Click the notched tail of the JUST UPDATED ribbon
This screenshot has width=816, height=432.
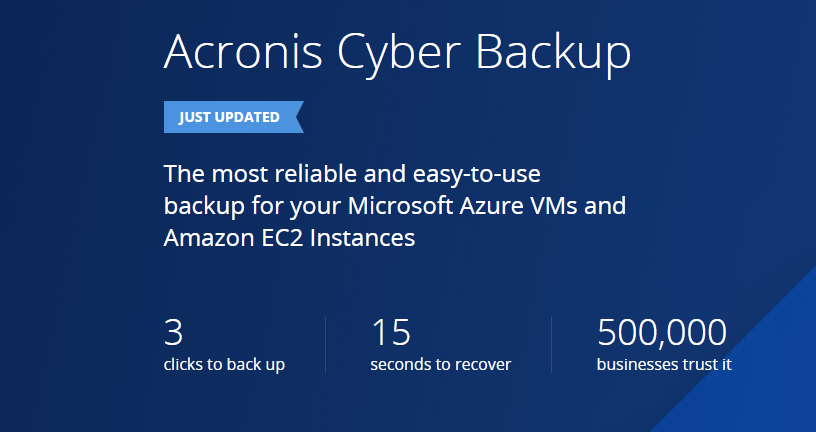click(297, 117)
